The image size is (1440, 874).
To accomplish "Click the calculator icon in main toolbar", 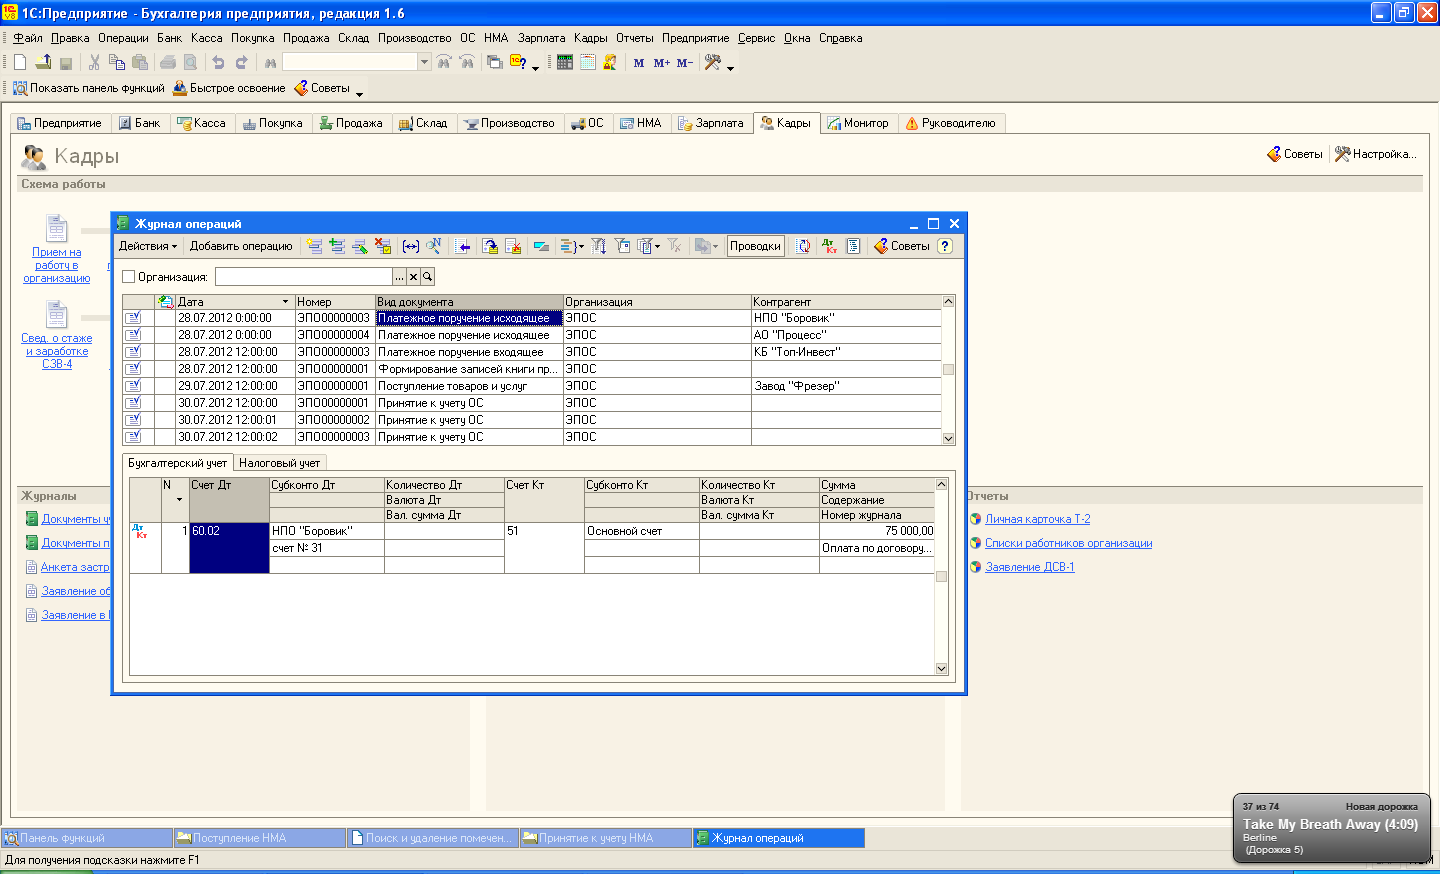I will (565, 62).
